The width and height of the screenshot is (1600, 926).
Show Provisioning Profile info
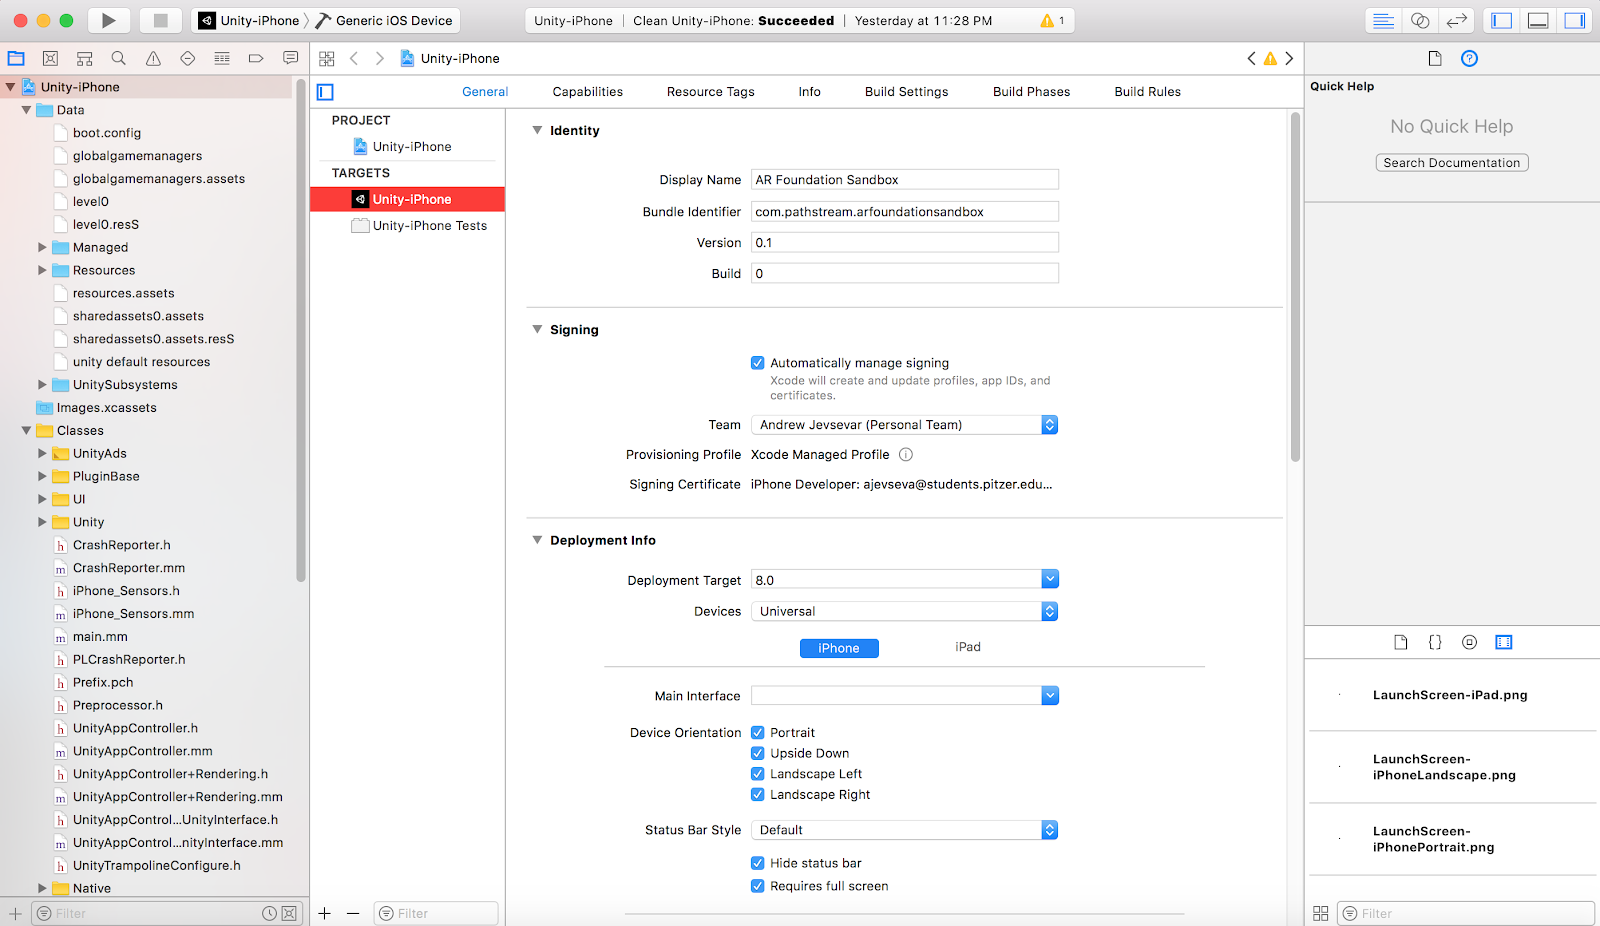906,455
